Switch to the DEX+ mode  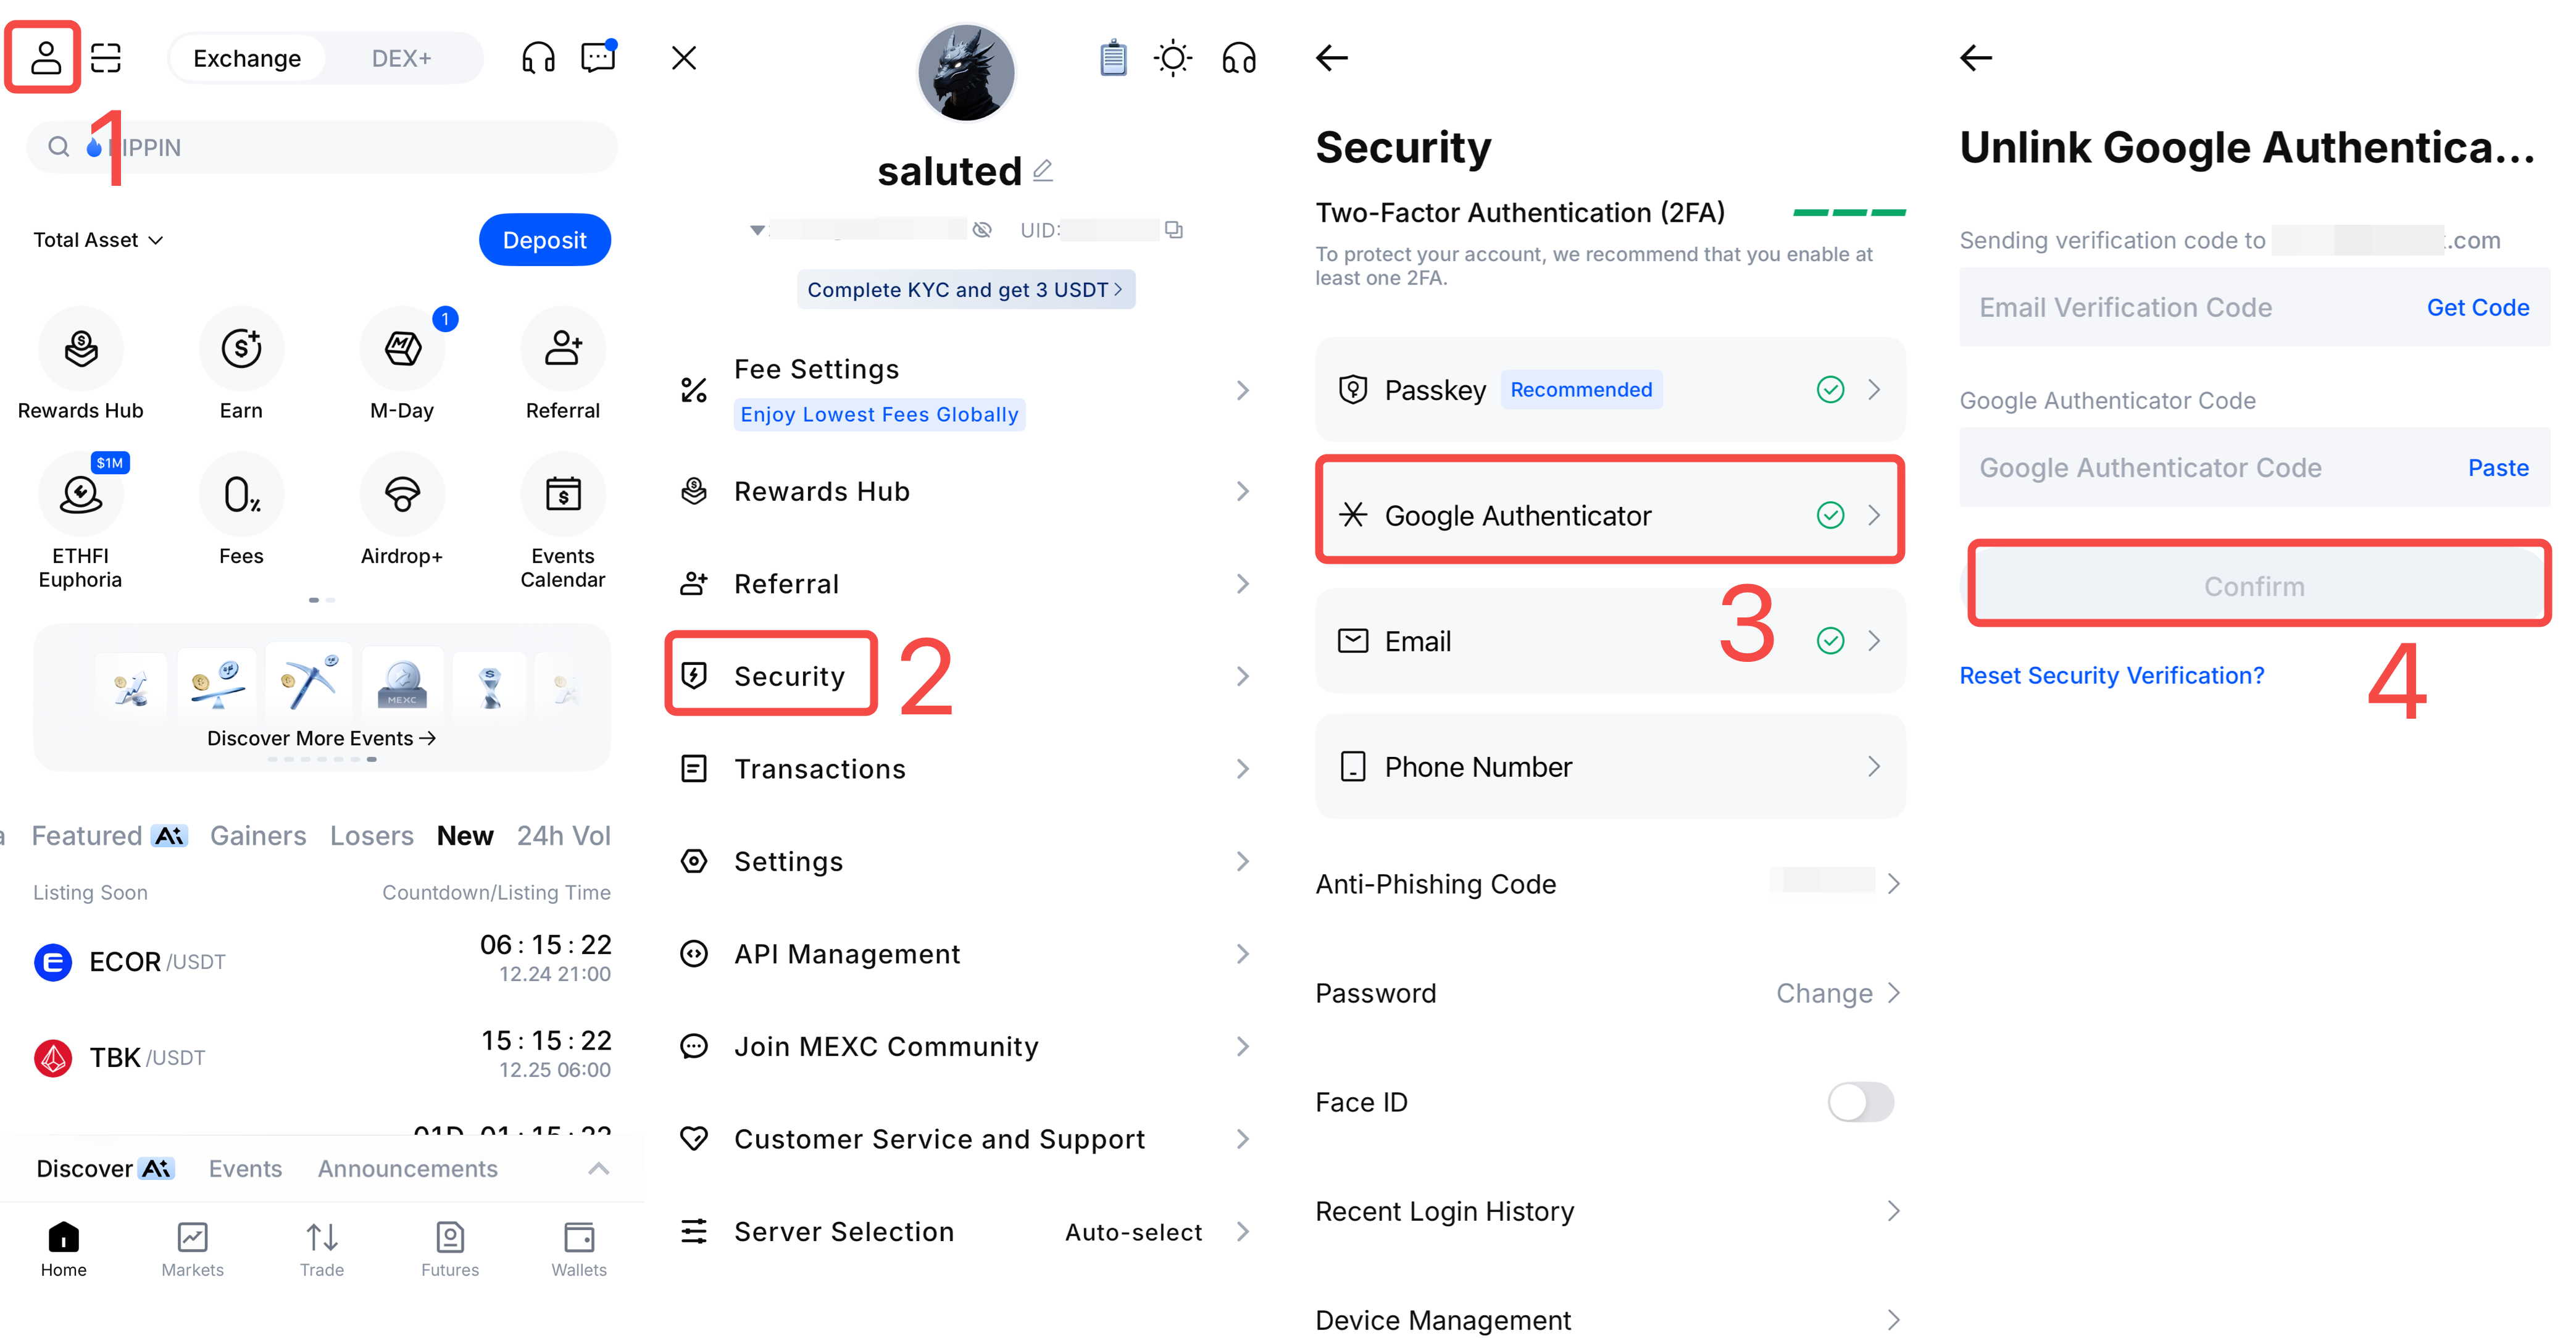point(401,59)
